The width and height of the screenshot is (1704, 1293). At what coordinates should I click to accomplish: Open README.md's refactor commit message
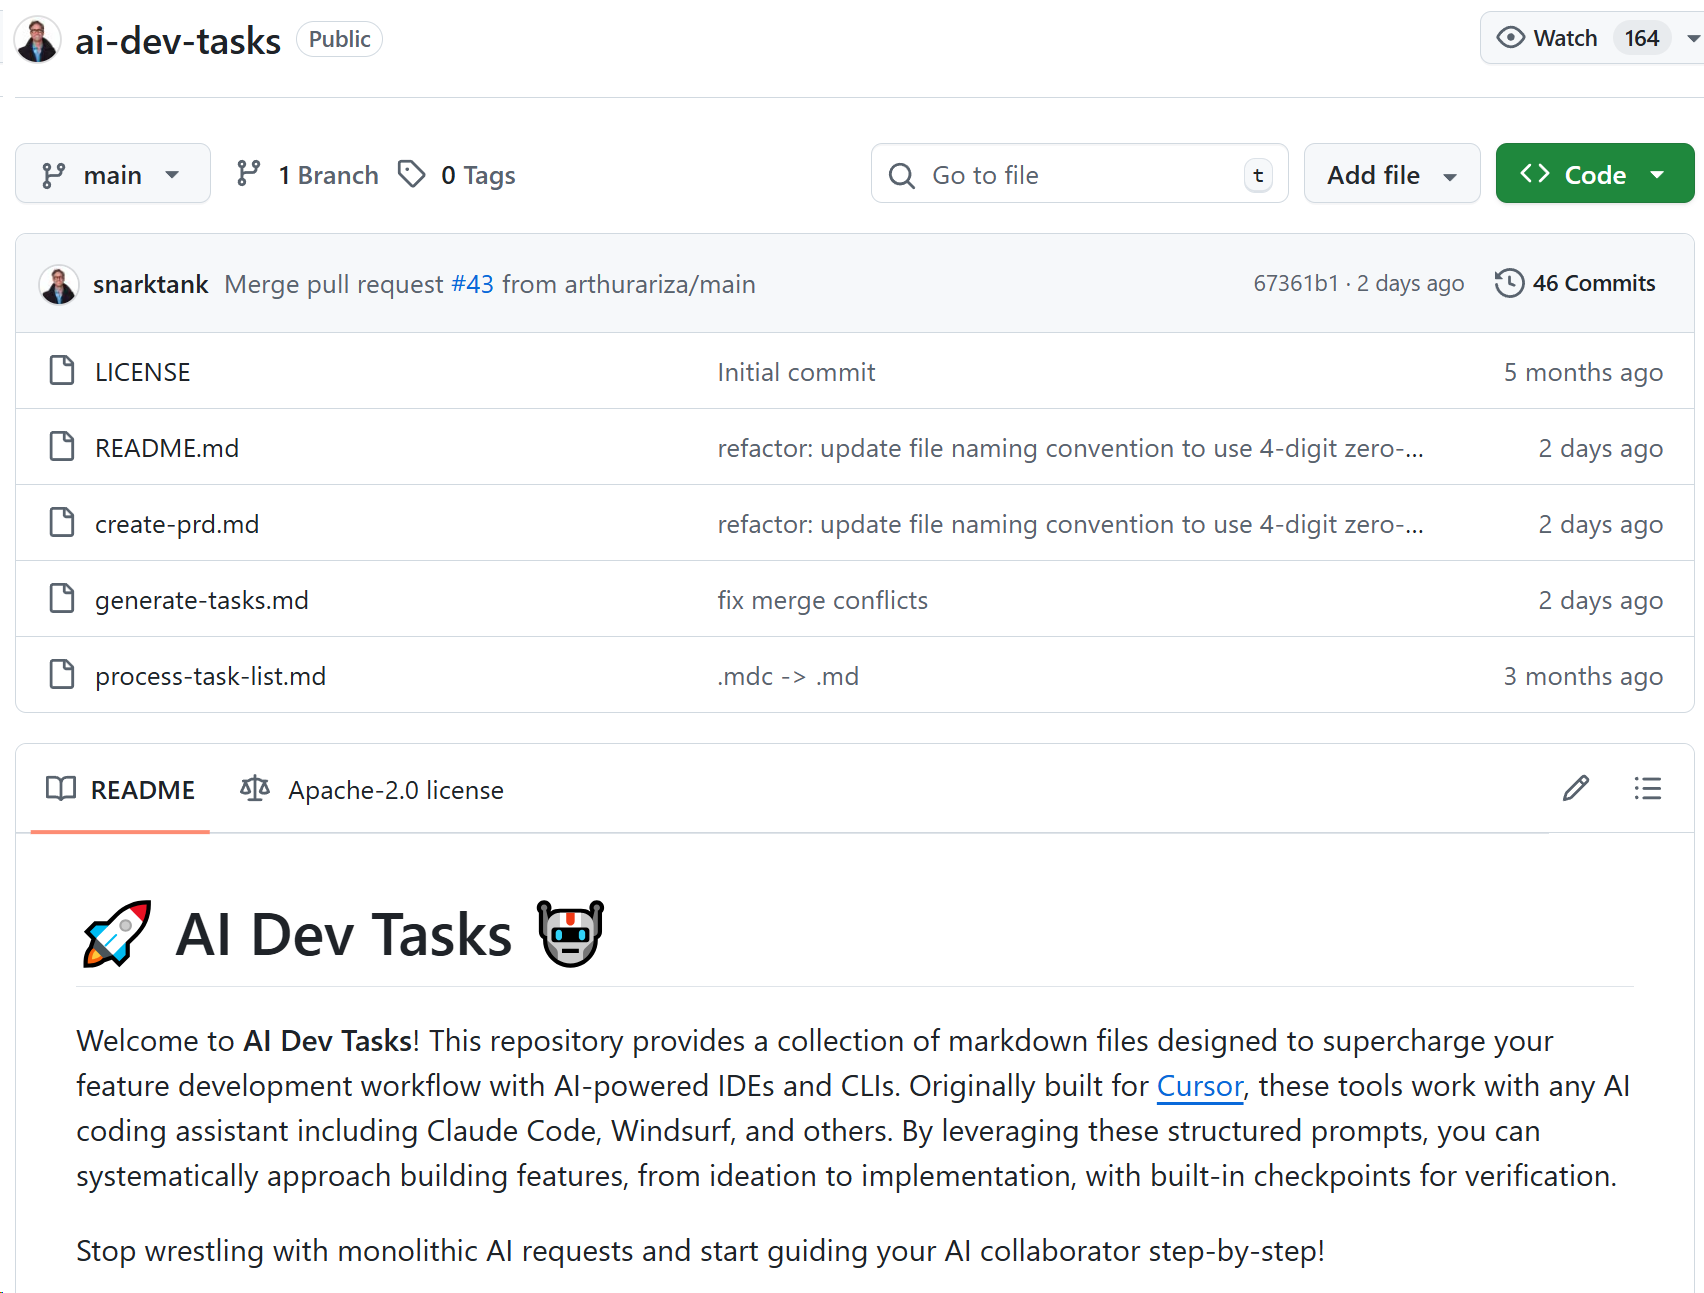click(x=1070, y=448)
